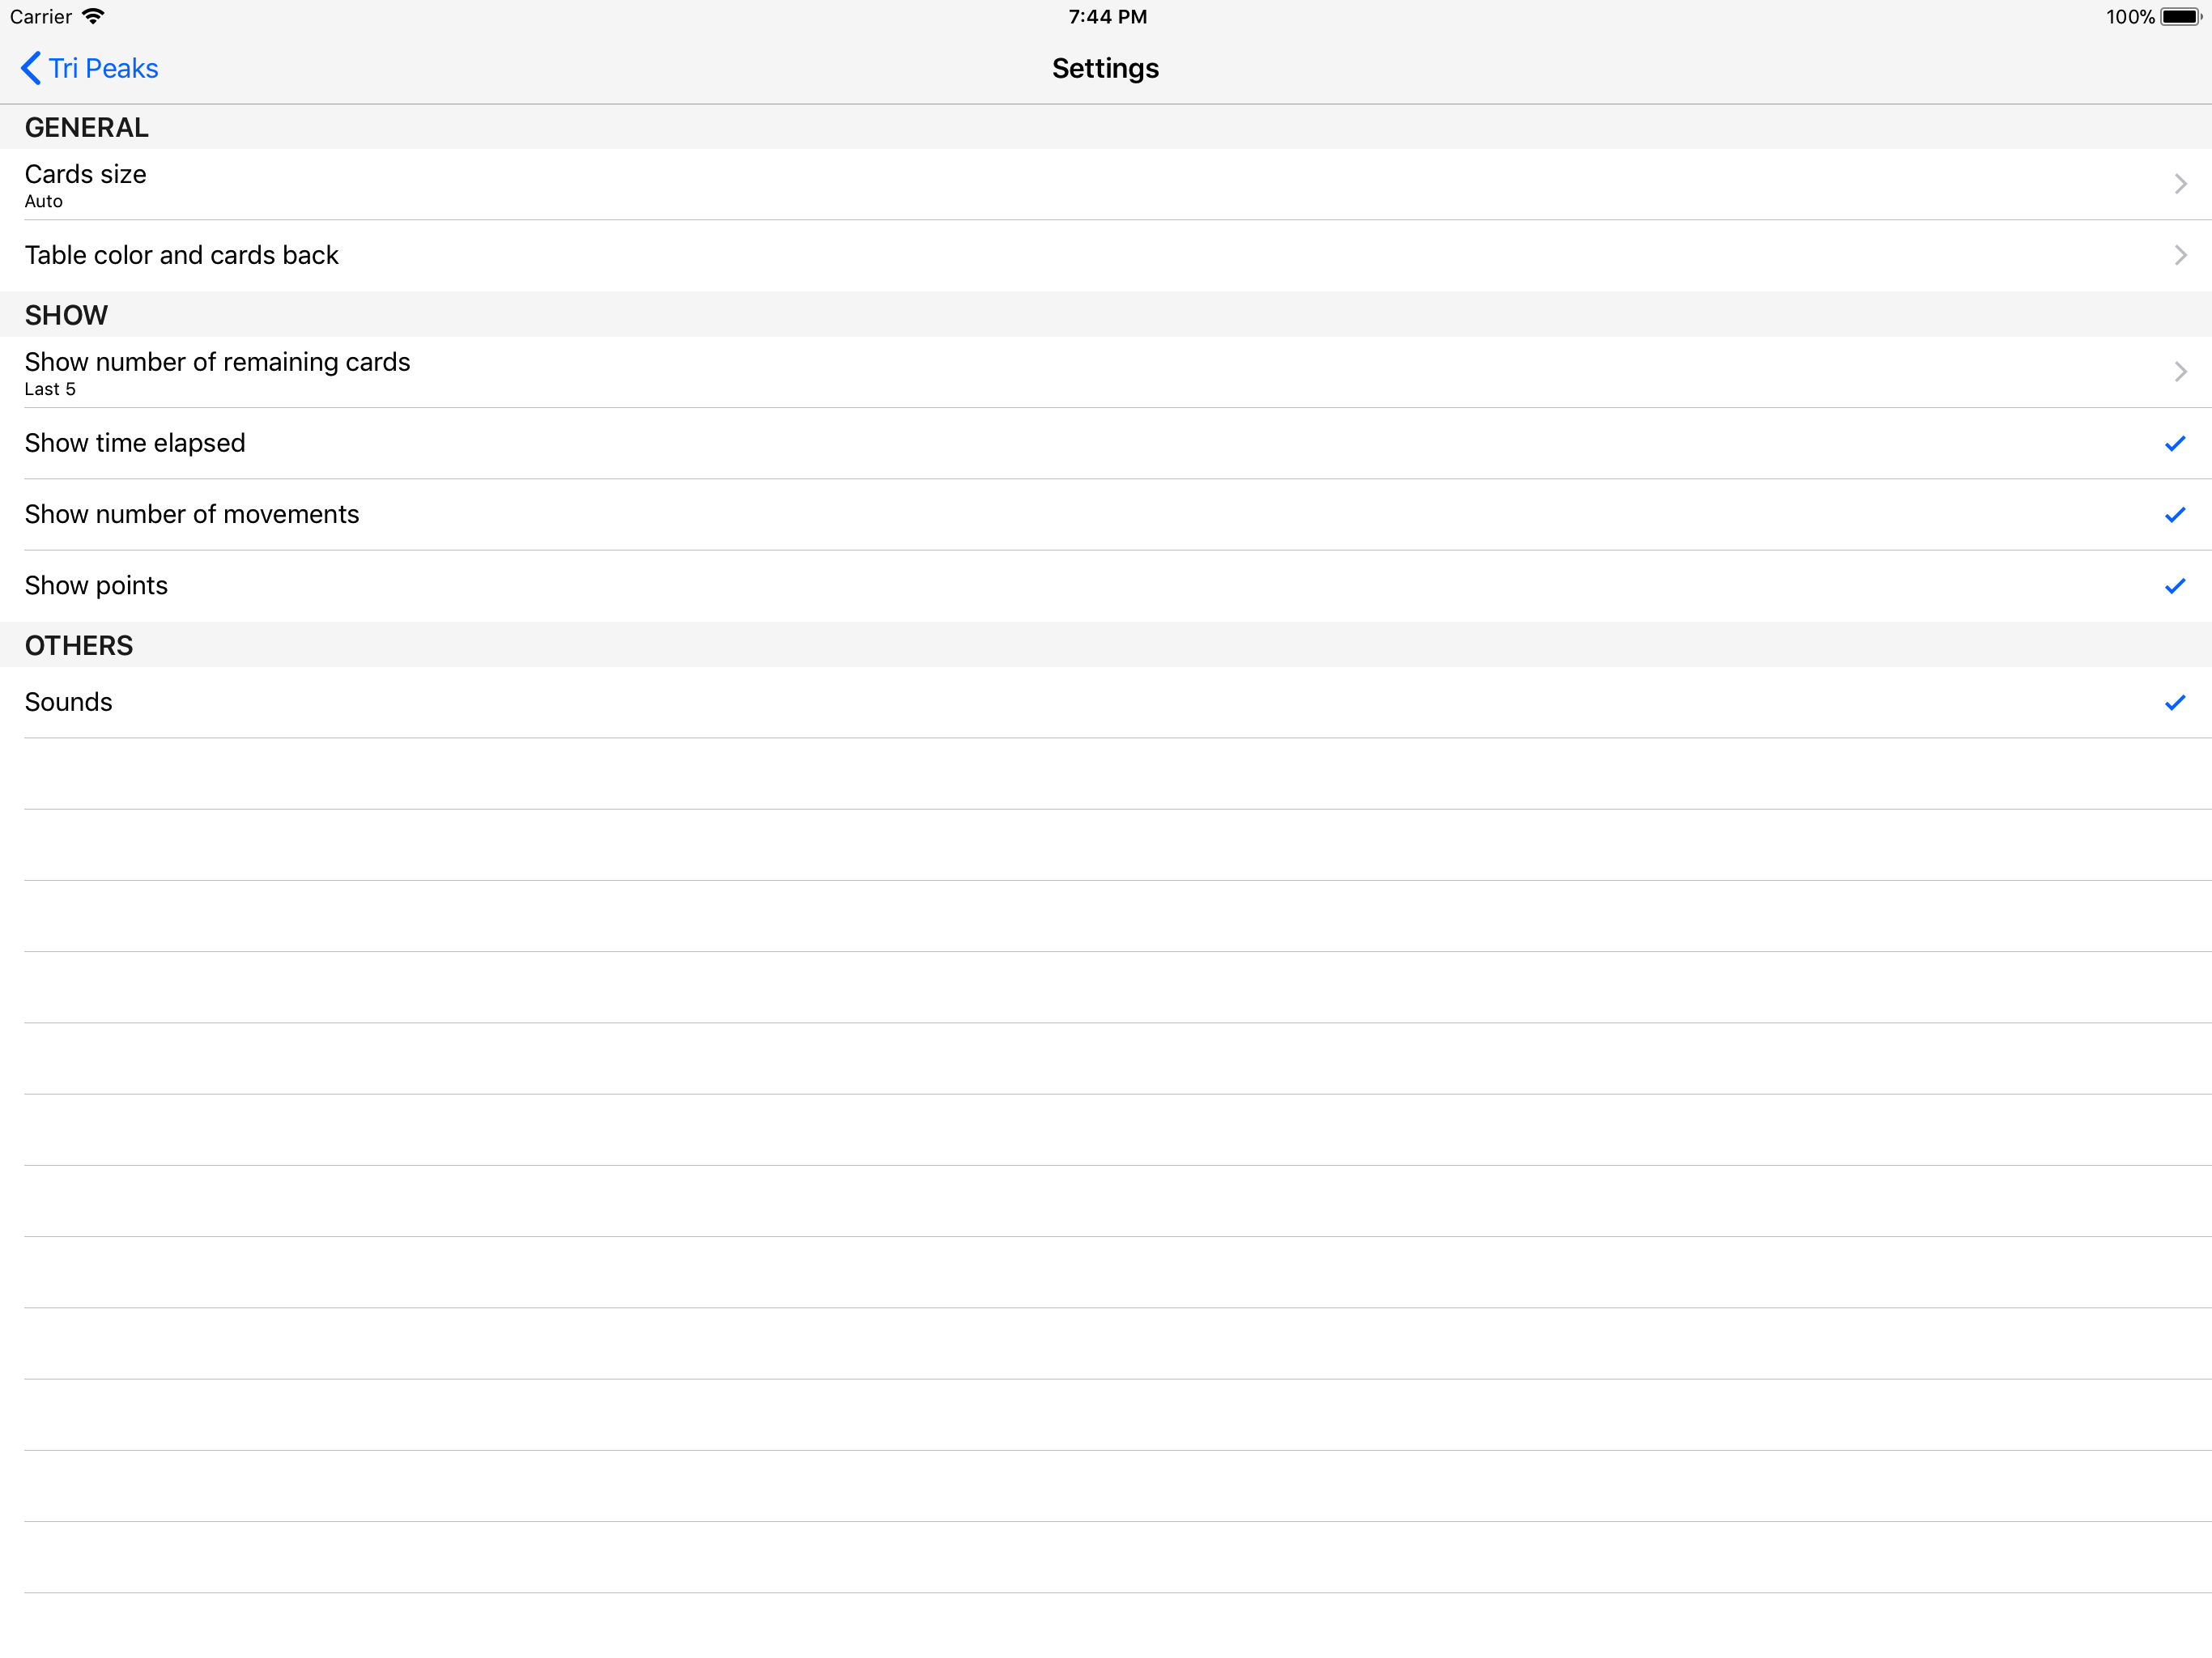Click the Show time elapsed checkmark

point(2174,443)
